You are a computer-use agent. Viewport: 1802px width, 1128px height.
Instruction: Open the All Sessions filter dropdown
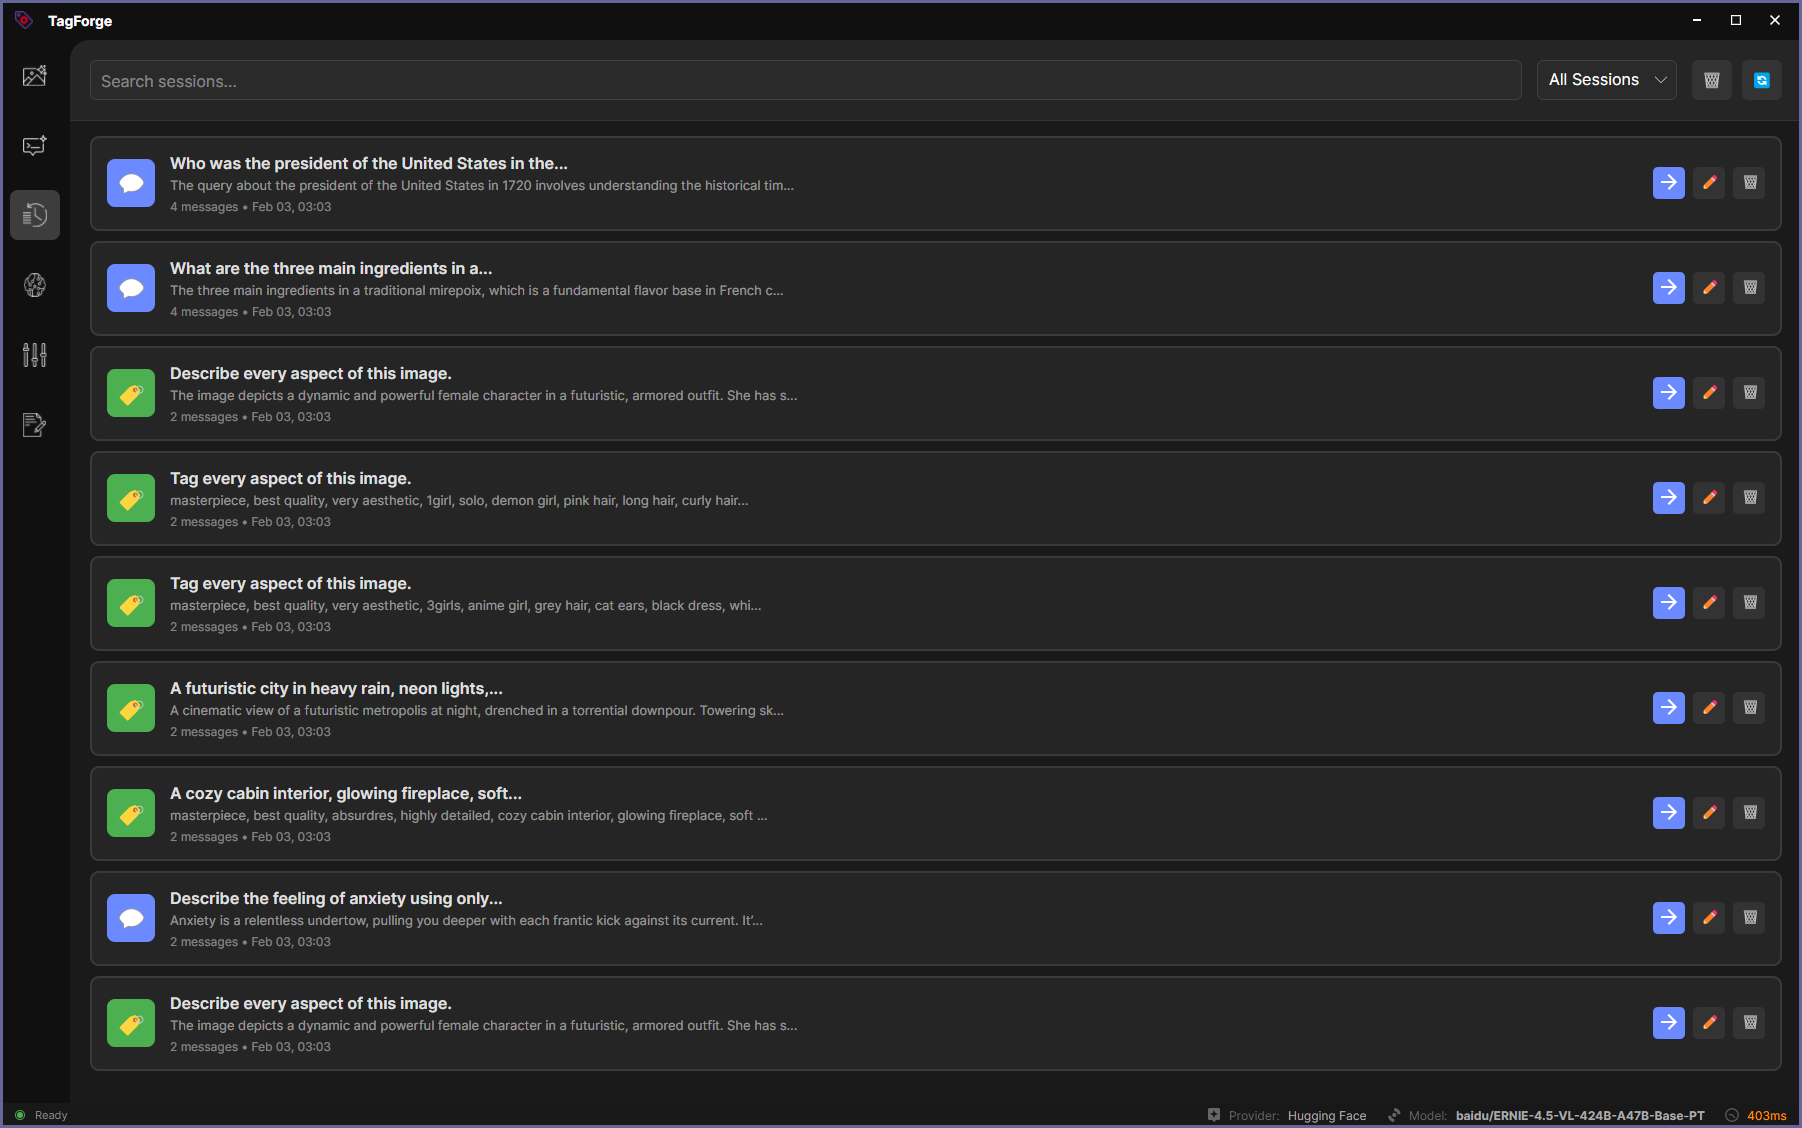[x=1606, y=79]
